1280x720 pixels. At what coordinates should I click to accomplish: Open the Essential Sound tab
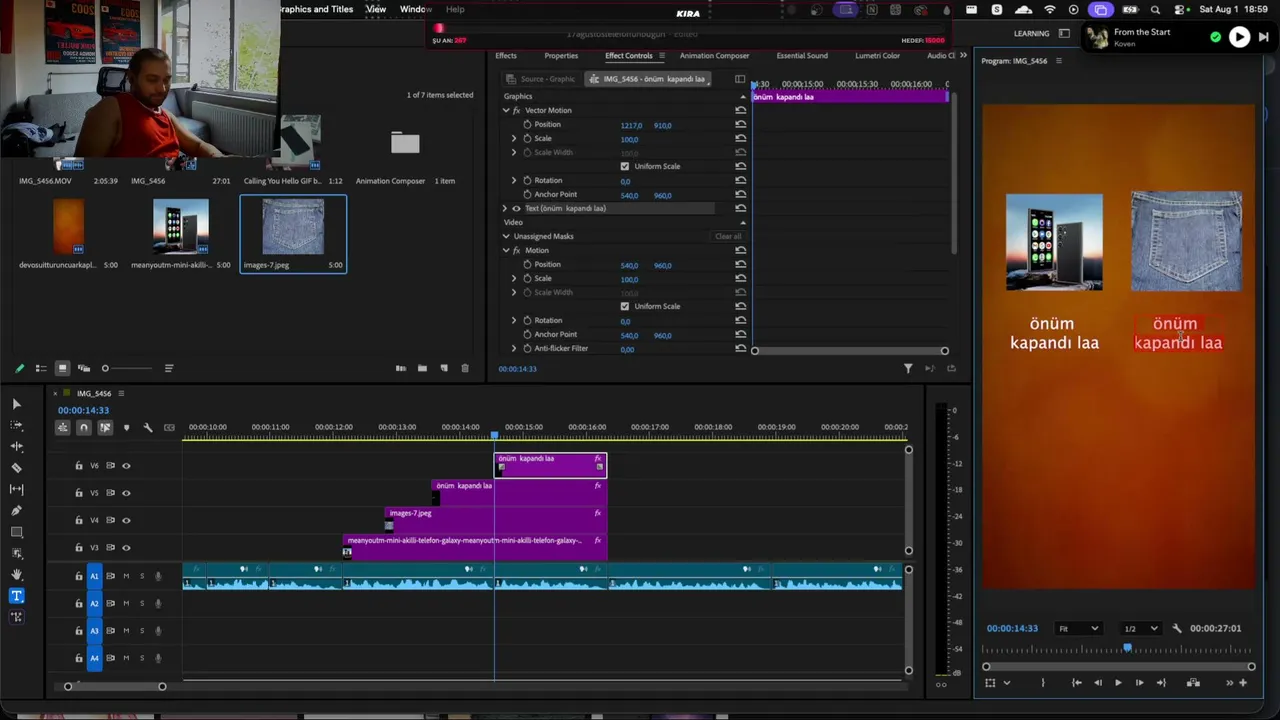[802, 56]
